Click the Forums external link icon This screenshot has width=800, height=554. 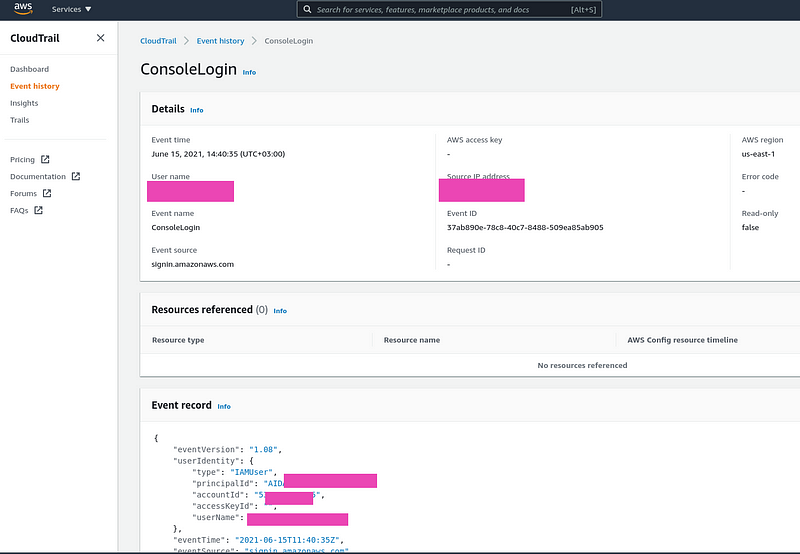(x=47, y=193)
